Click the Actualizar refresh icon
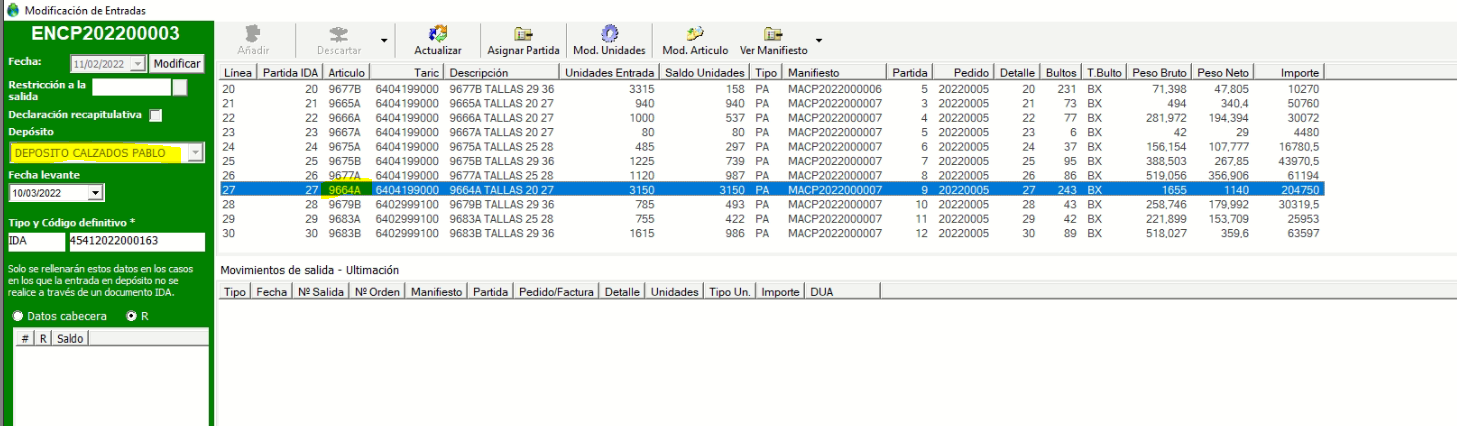 [x=437, y=34]
